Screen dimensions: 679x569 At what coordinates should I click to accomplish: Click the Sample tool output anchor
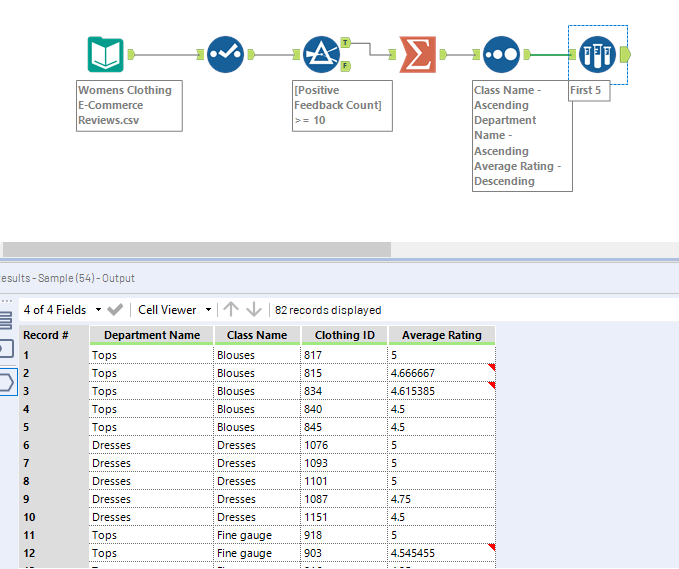pos(625,54)
